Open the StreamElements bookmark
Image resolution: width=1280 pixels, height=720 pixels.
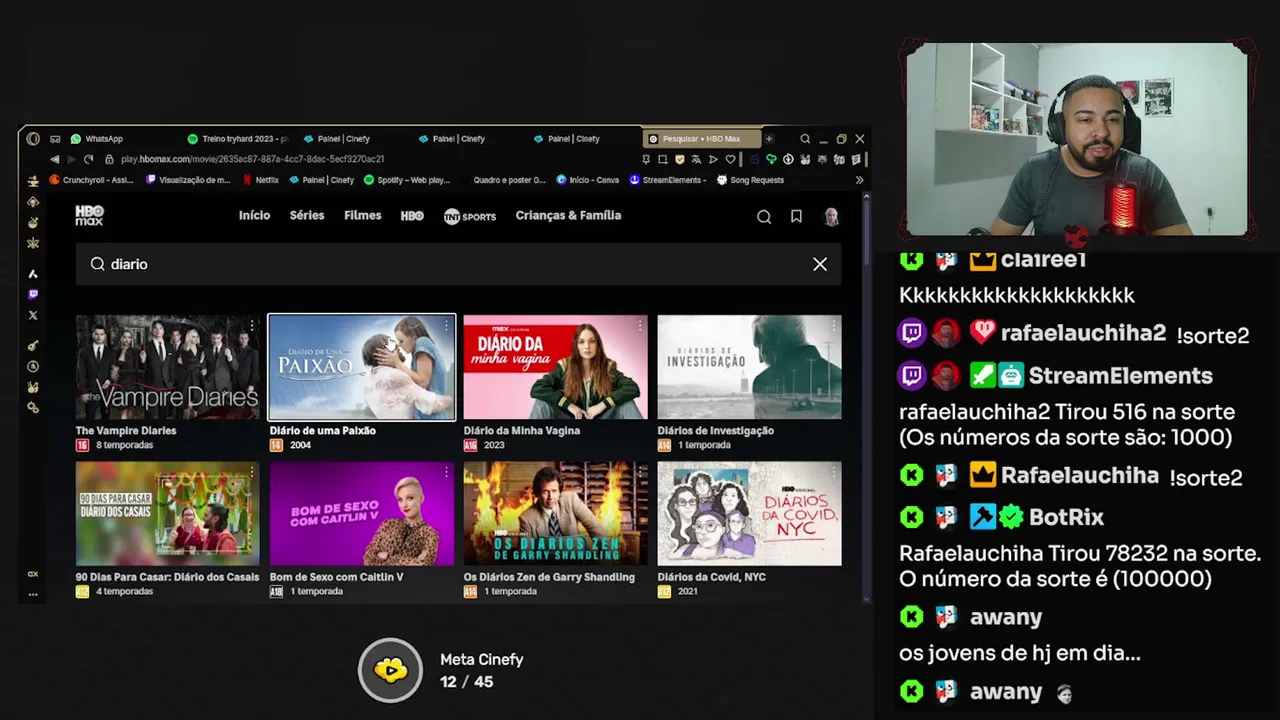pos(669,180)
